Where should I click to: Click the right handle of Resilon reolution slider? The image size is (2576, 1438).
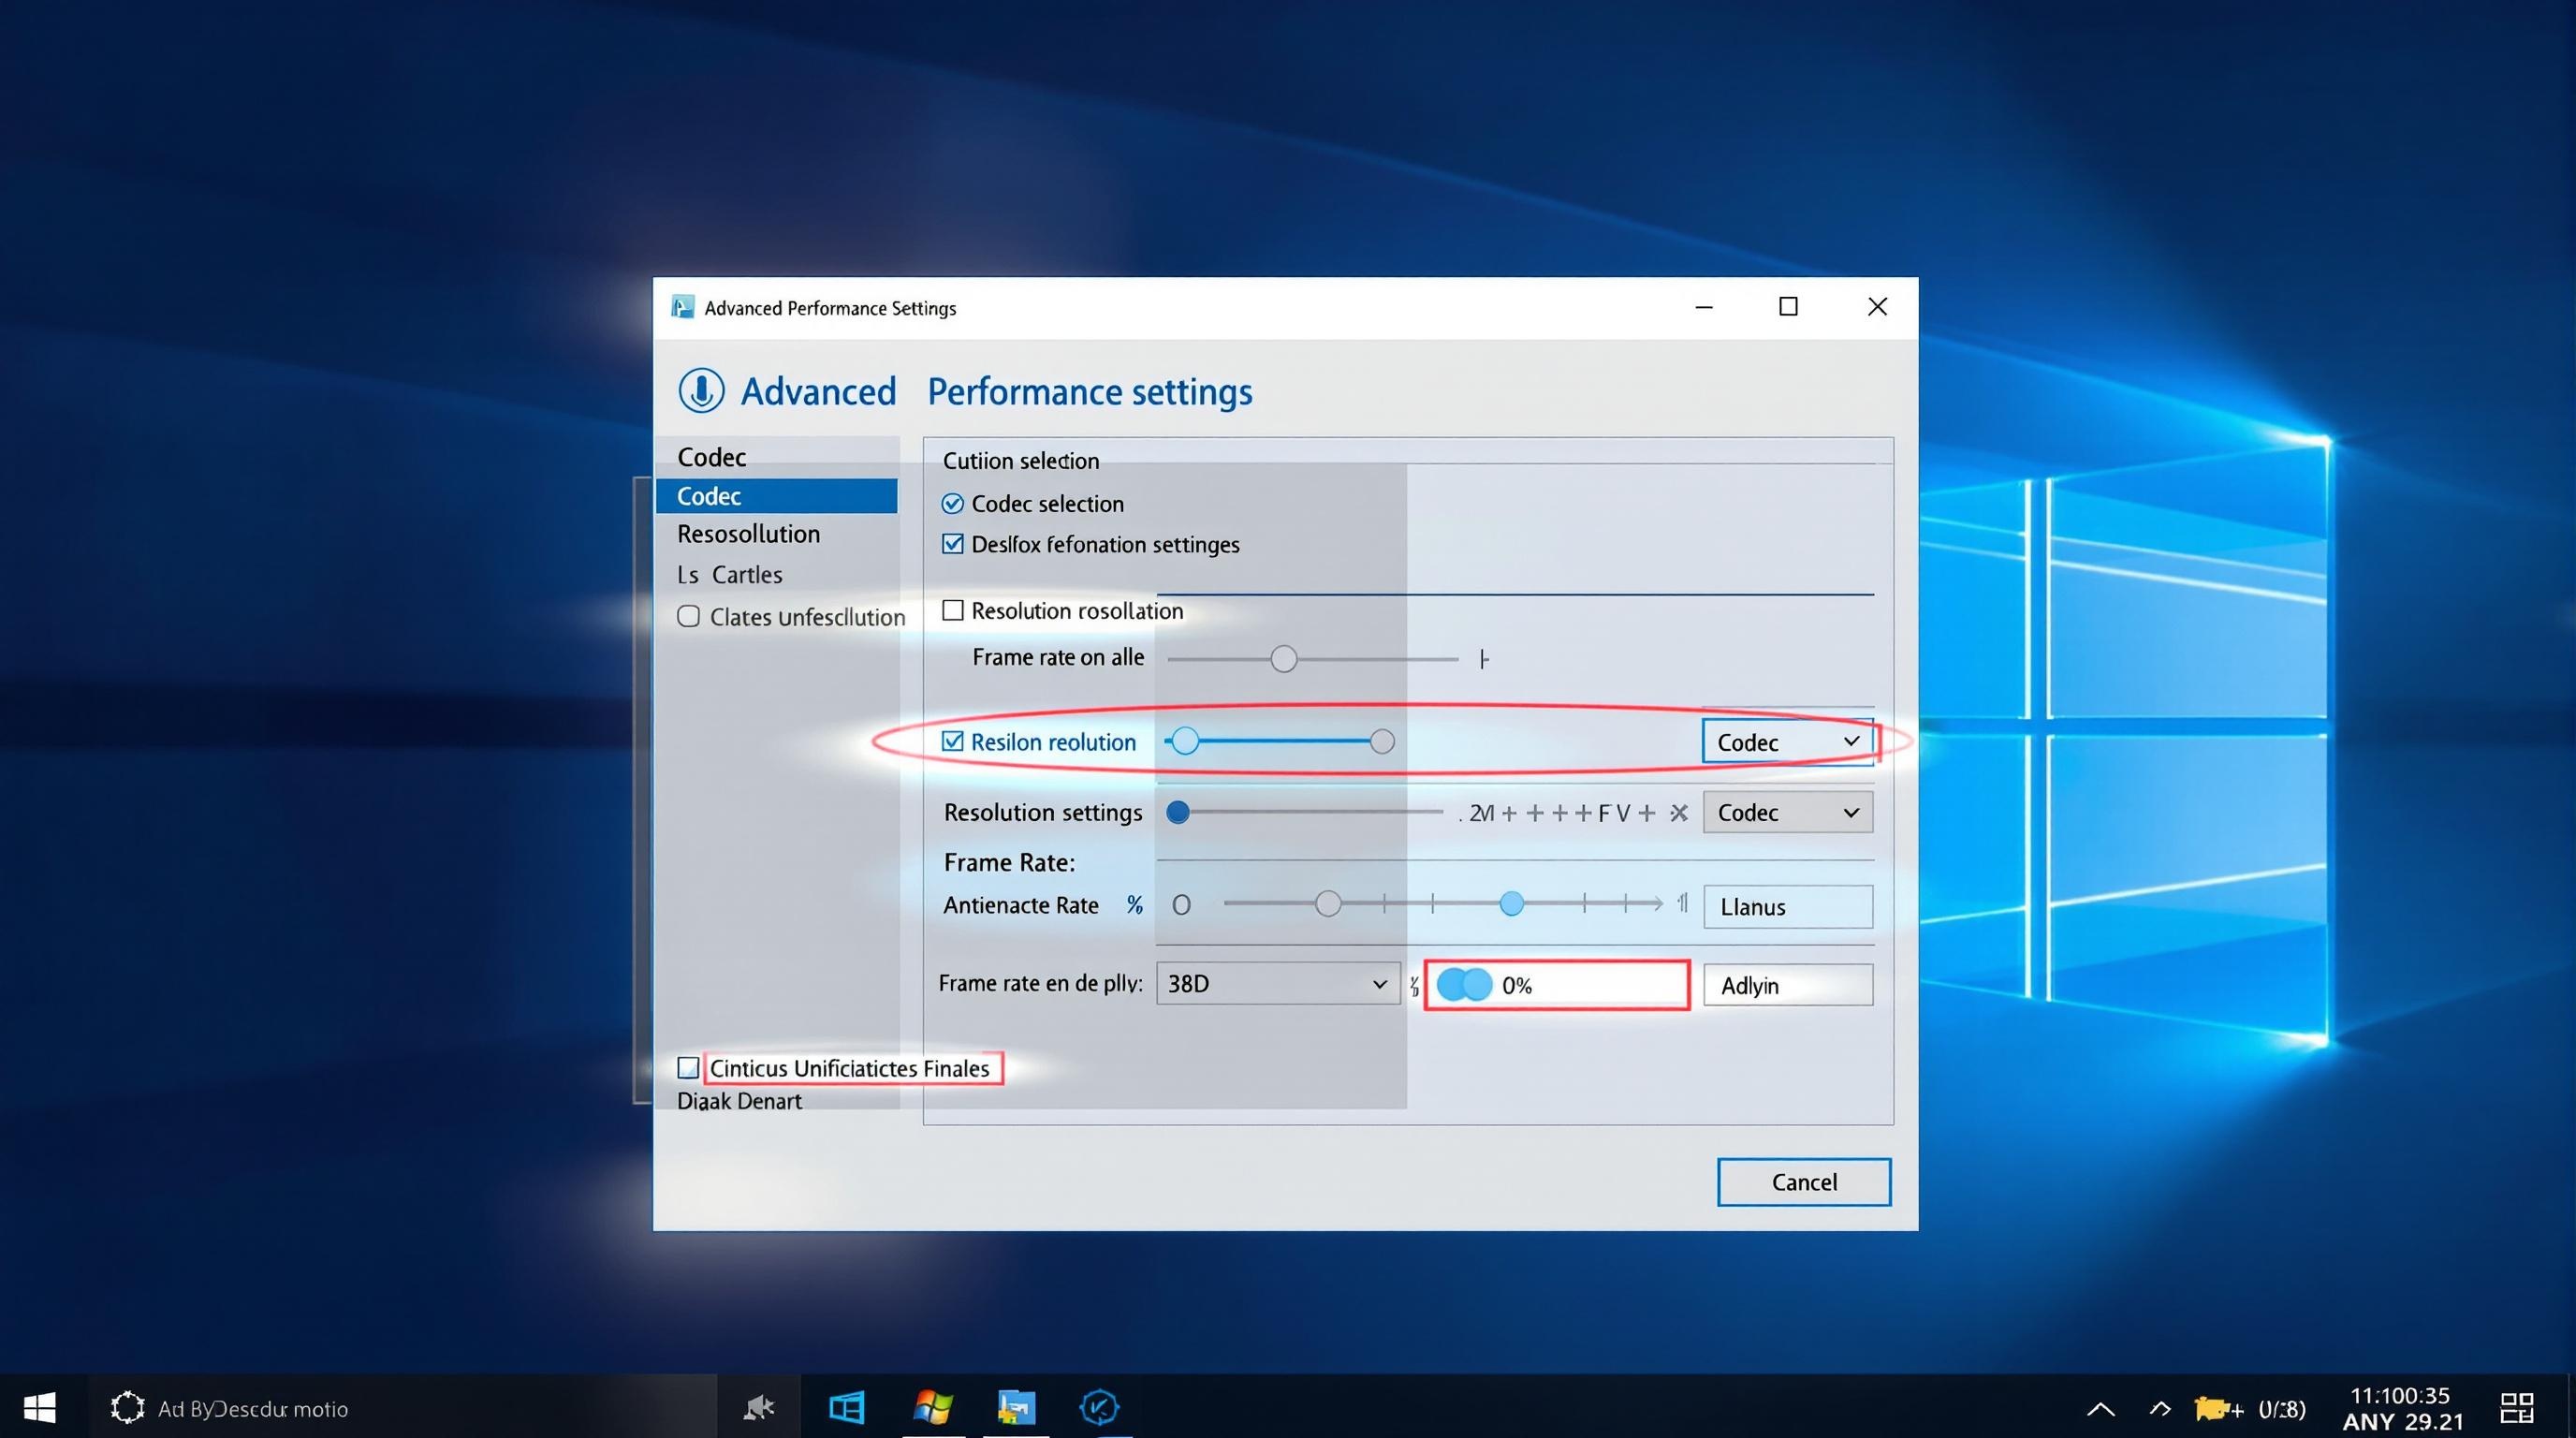(1382, 741)
